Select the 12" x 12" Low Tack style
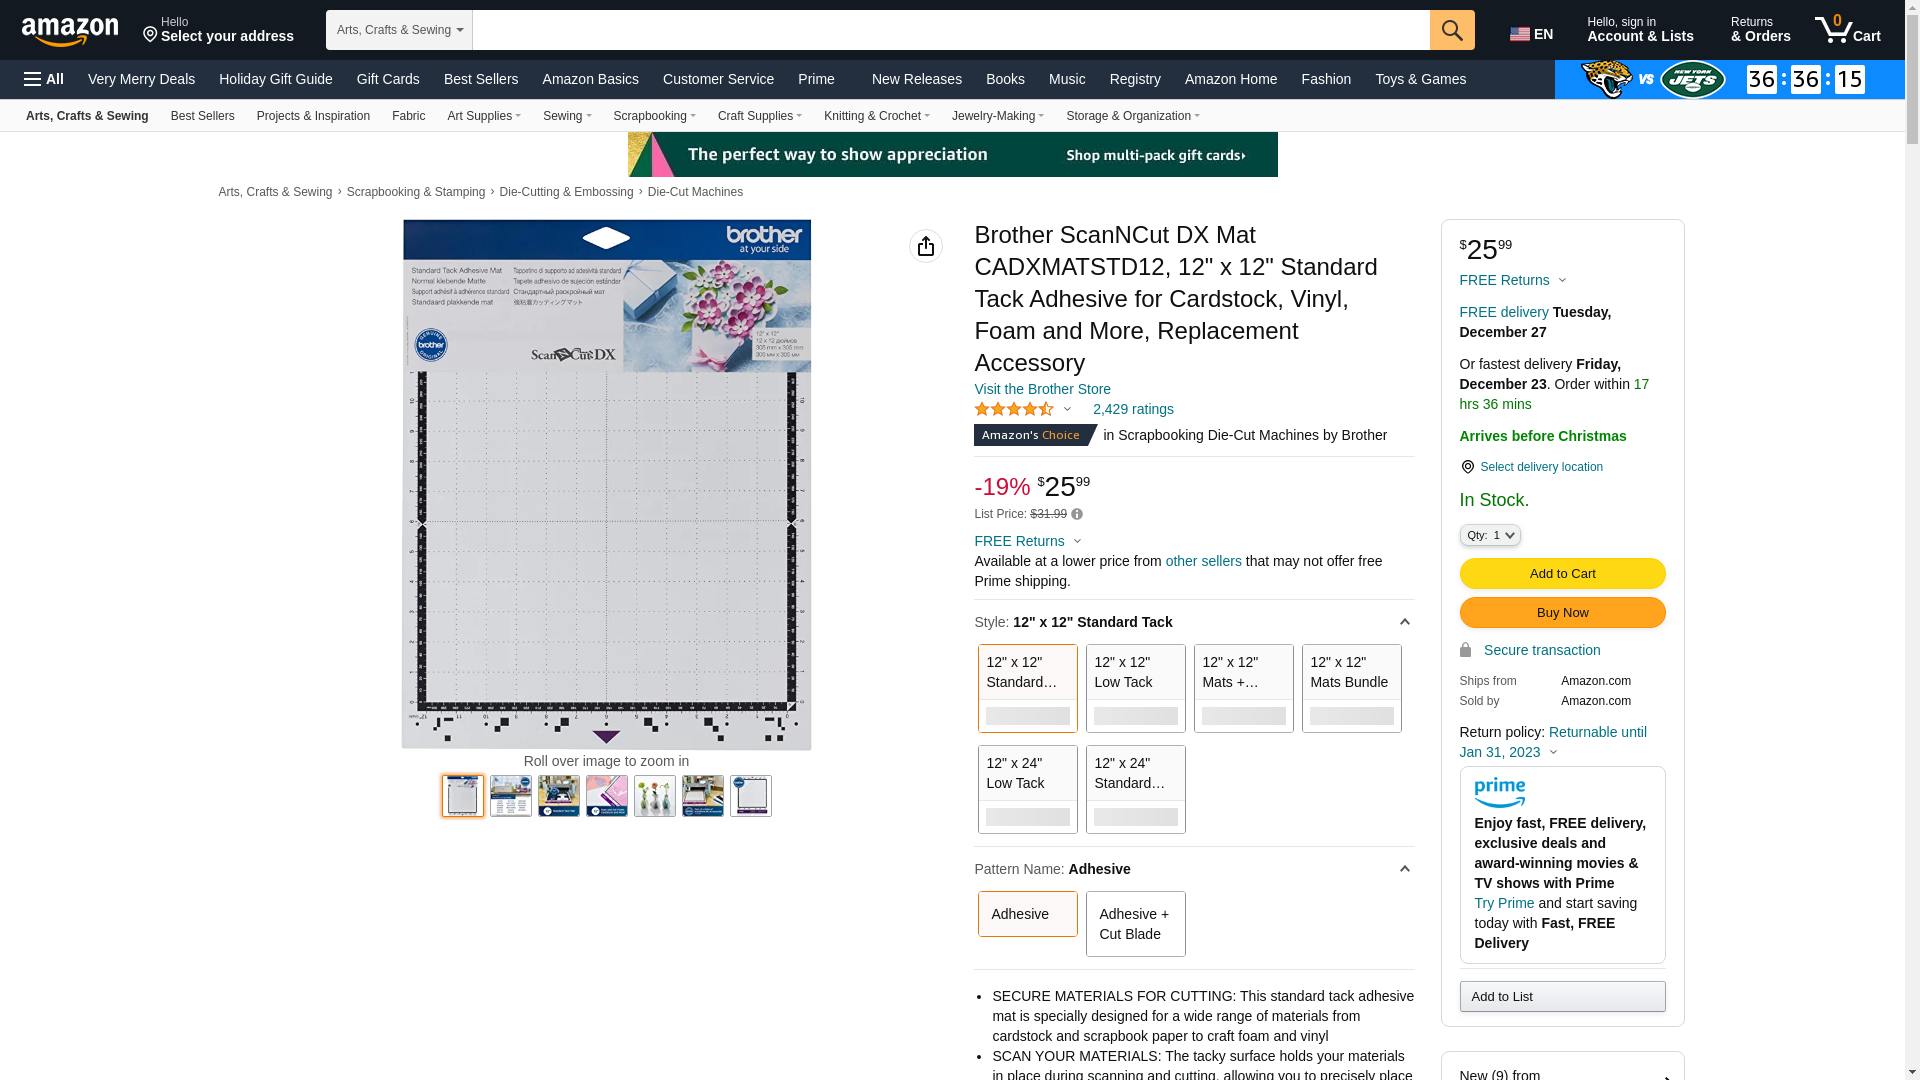Viewport: 1920px width, 1080px height. [x=1135, y=688]
